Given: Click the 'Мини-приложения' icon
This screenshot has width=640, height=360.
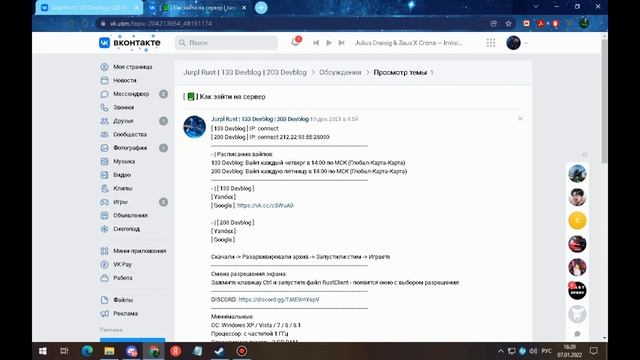Looking at the screenshot, I should point(104,251).
